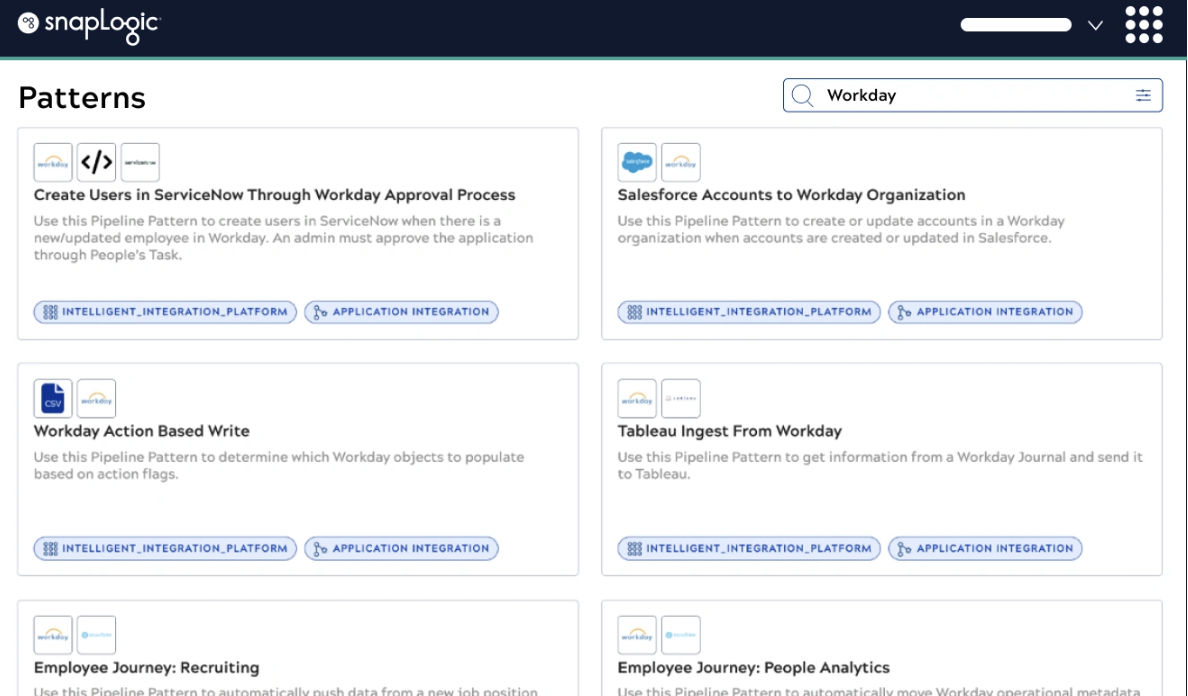The height and width of the screenshot is (696, 1188).
Task: Click APPLICATION INTEGRATION tag in Tableau Ingest card
Action: tap(986, 548)
